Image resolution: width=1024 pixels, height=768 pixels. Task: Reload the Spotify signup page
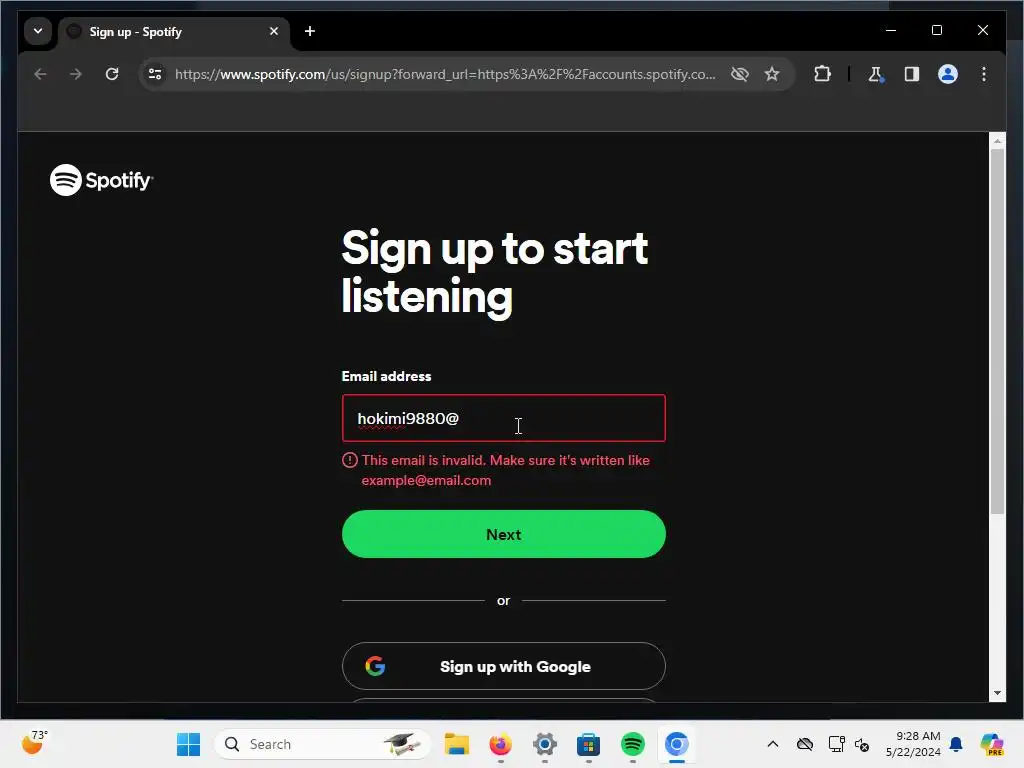tap(112, 74)
